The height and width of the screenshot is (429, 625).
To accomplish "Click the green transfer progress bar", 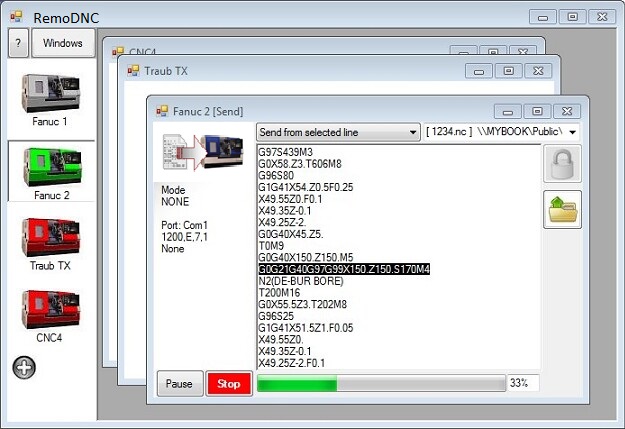I will coord(297,384).
